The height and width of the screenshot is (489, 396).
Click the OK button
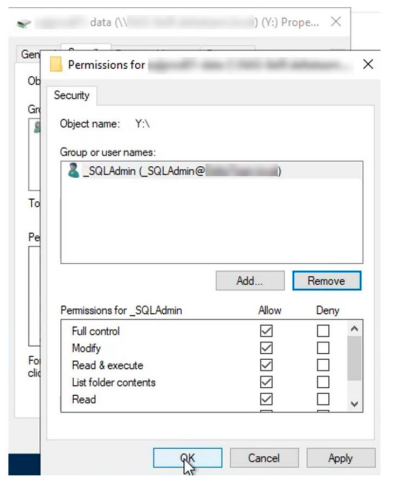click(187, 458)
